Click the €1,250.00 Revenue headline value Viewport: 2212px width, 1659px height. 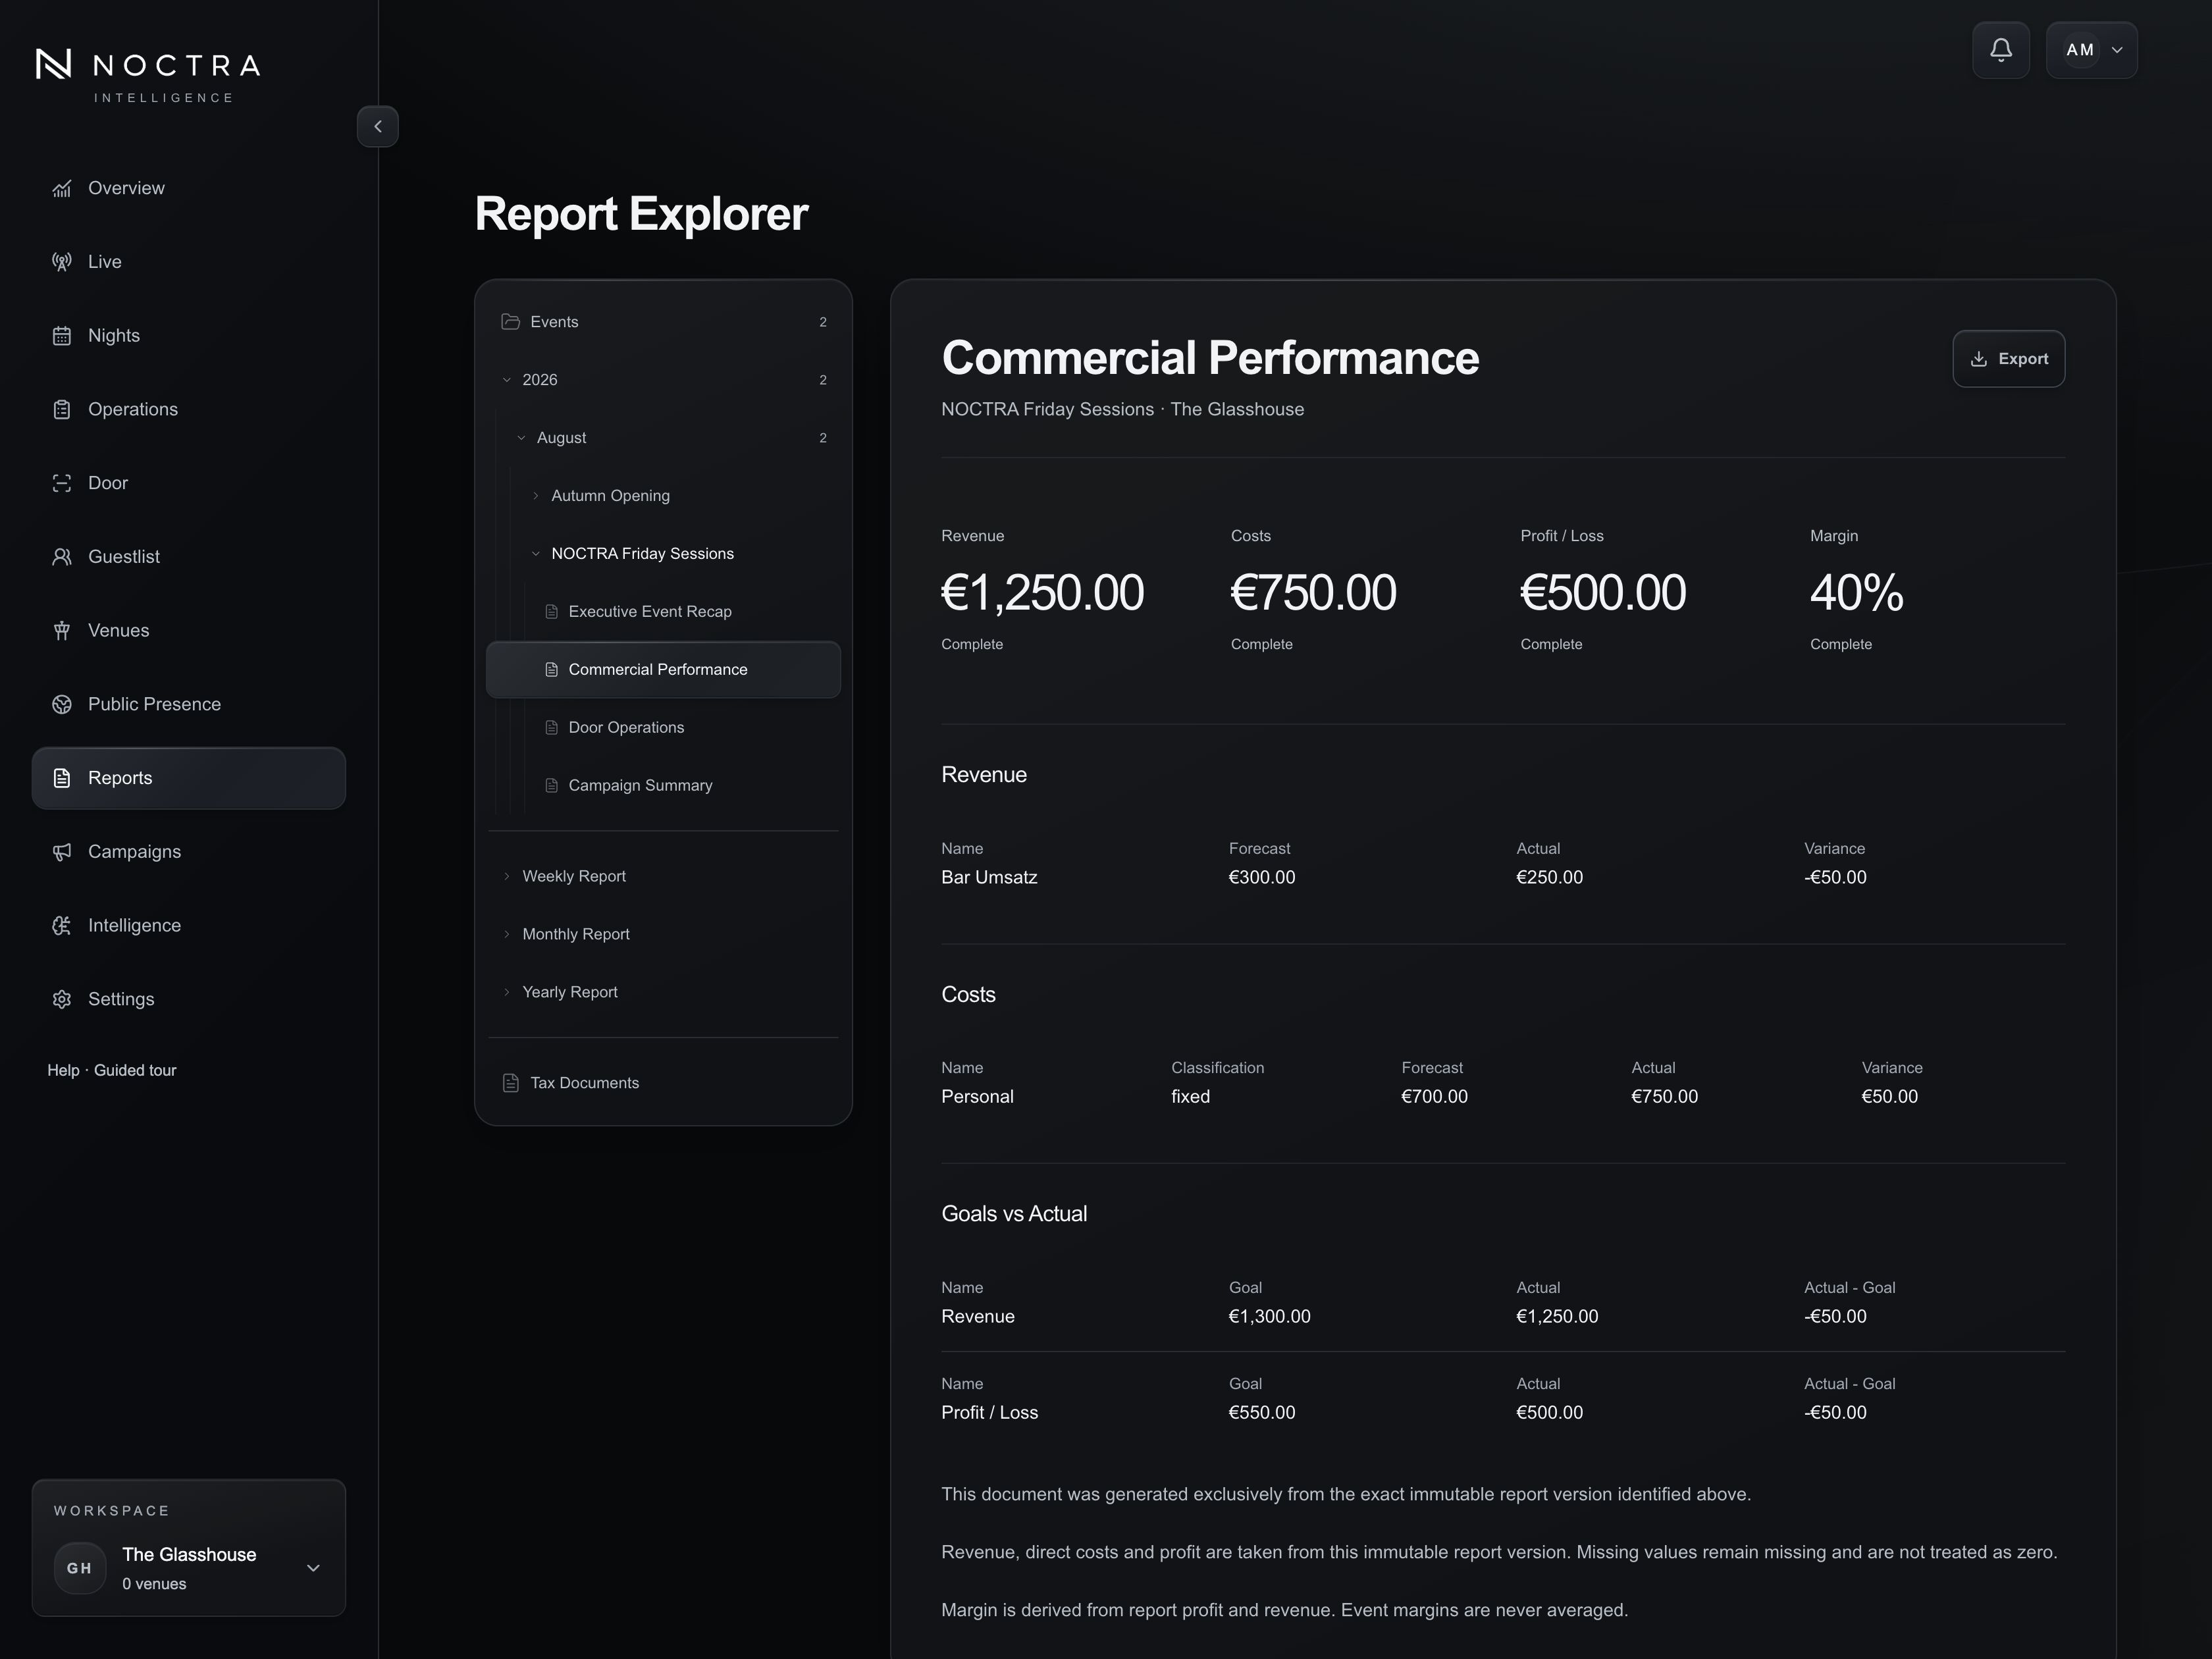(x=1042, y=593)
